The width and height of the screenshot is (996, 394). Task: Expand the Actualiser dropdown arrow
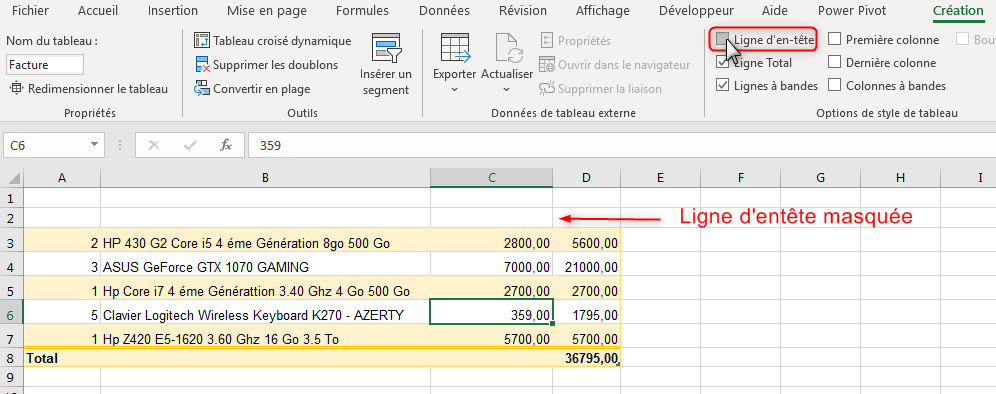(x=507, y=90)
